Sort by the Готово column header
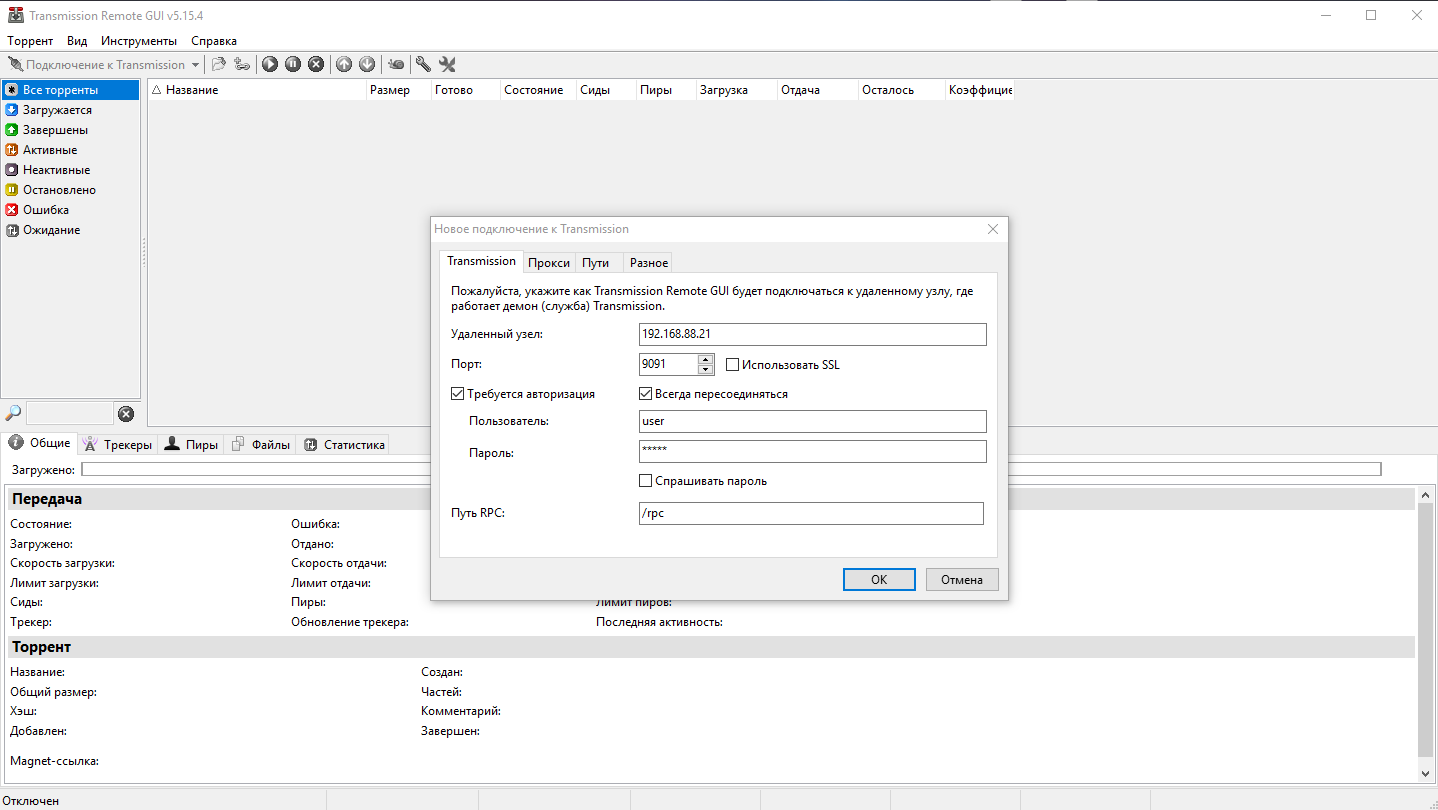This screenshot has width=1438, height=810. tap(466, 90)
